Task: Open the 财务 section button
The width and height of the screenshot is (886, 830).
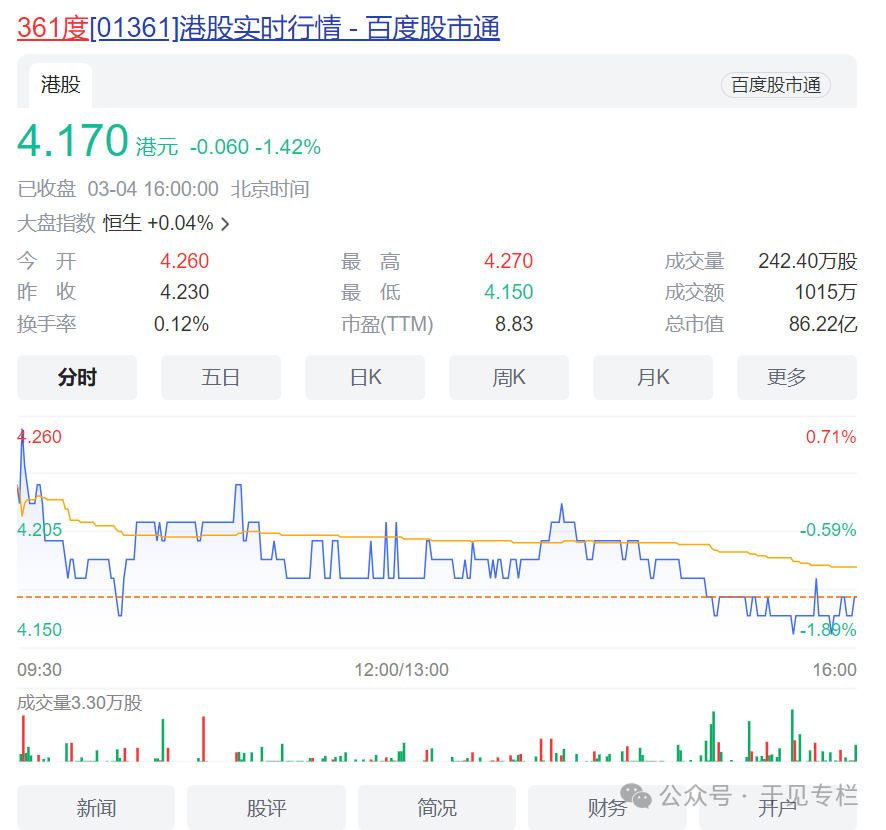Action: tap(607, 807)
